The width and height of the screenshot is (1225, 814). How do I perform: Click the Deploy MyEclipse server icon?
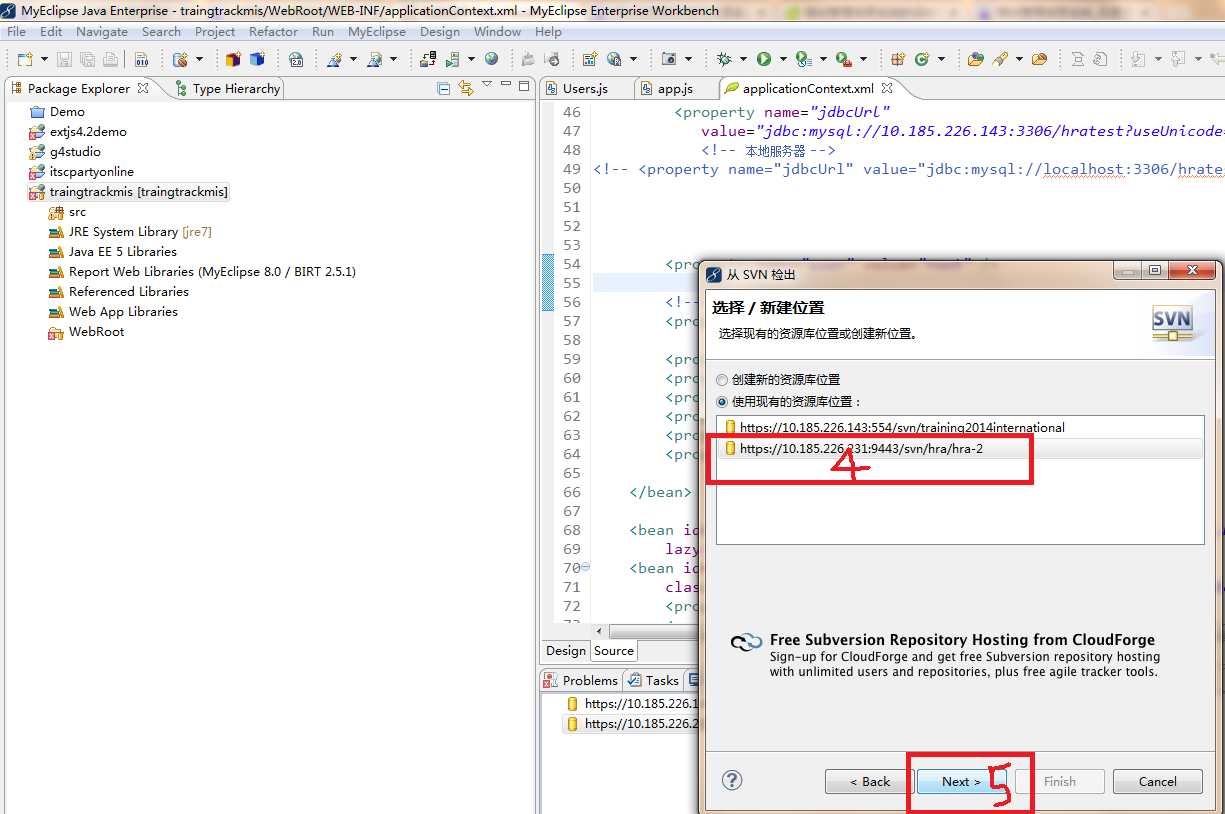(x=428, y=59)
